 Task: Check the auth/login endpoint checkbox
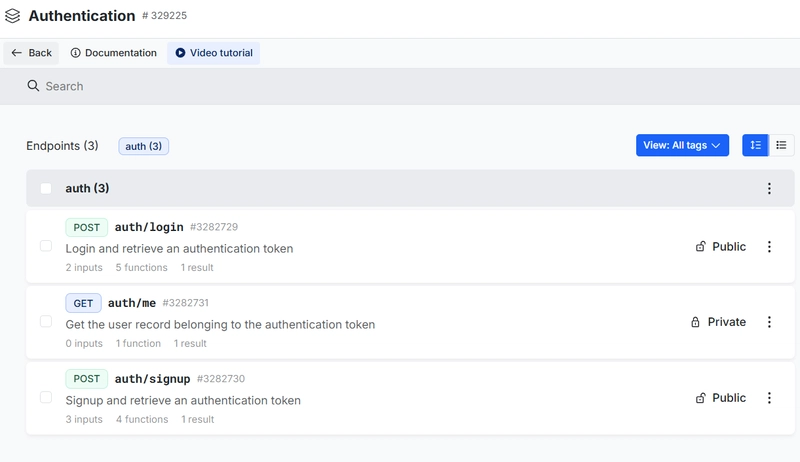coord(46,246)
